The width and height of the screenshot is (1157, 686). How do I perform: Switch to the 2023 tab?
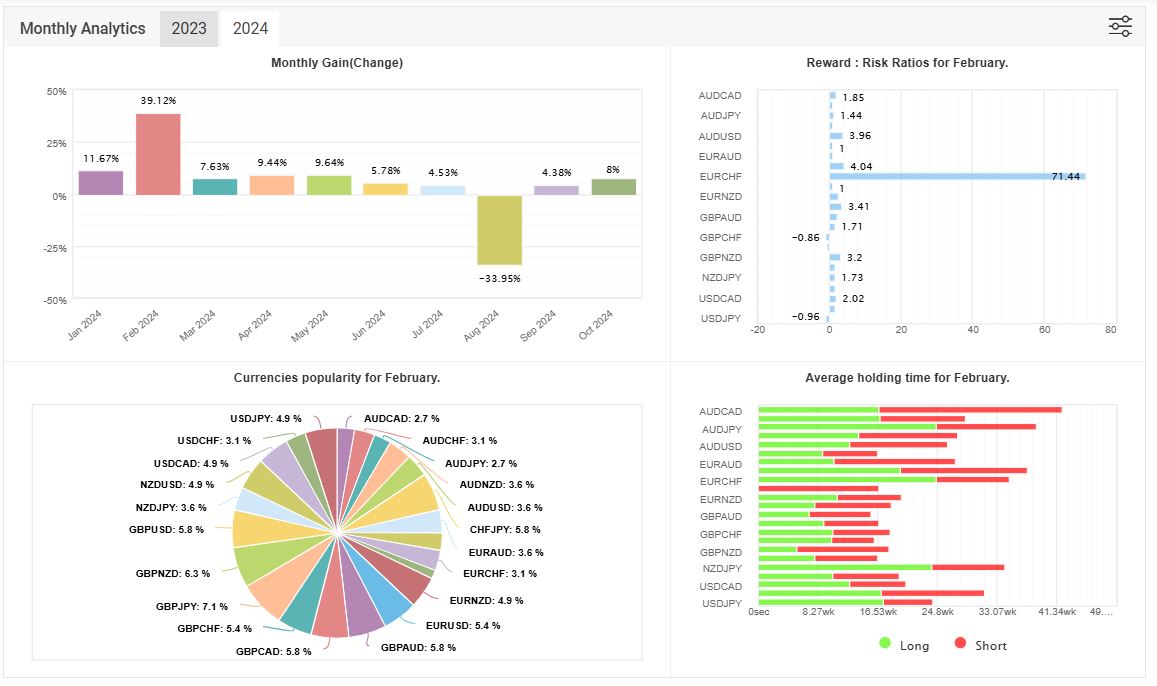(189, 28)
